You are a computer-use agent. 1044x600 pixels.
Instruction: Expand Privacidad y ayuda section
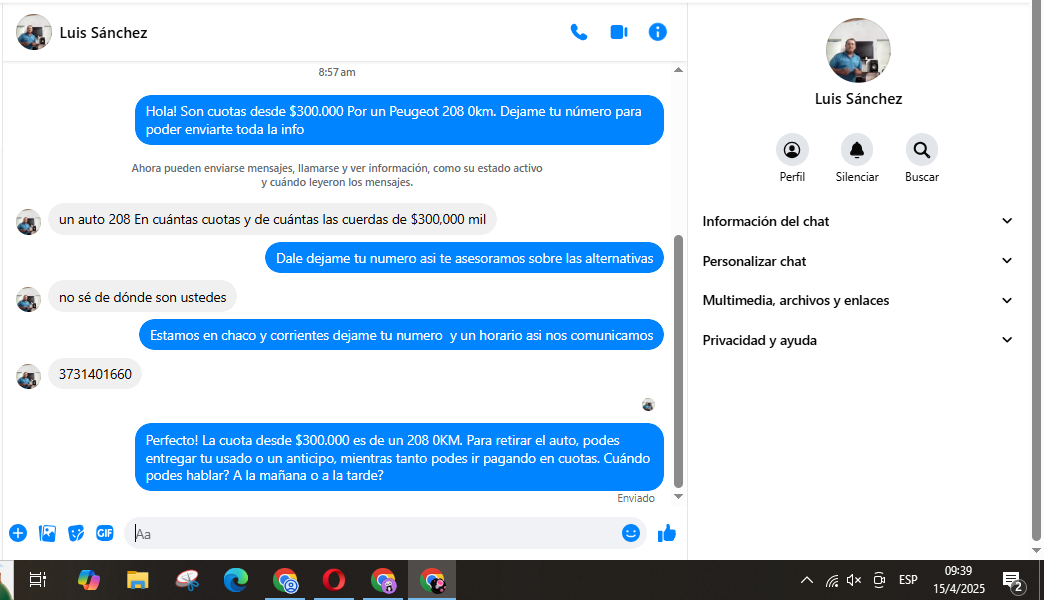[x=858, y=340]
